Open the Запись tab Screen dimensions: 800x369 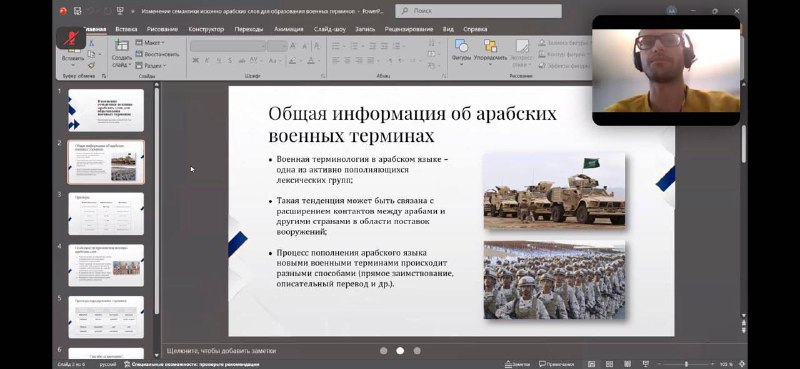pyautogui.click(x=365, y=29)
